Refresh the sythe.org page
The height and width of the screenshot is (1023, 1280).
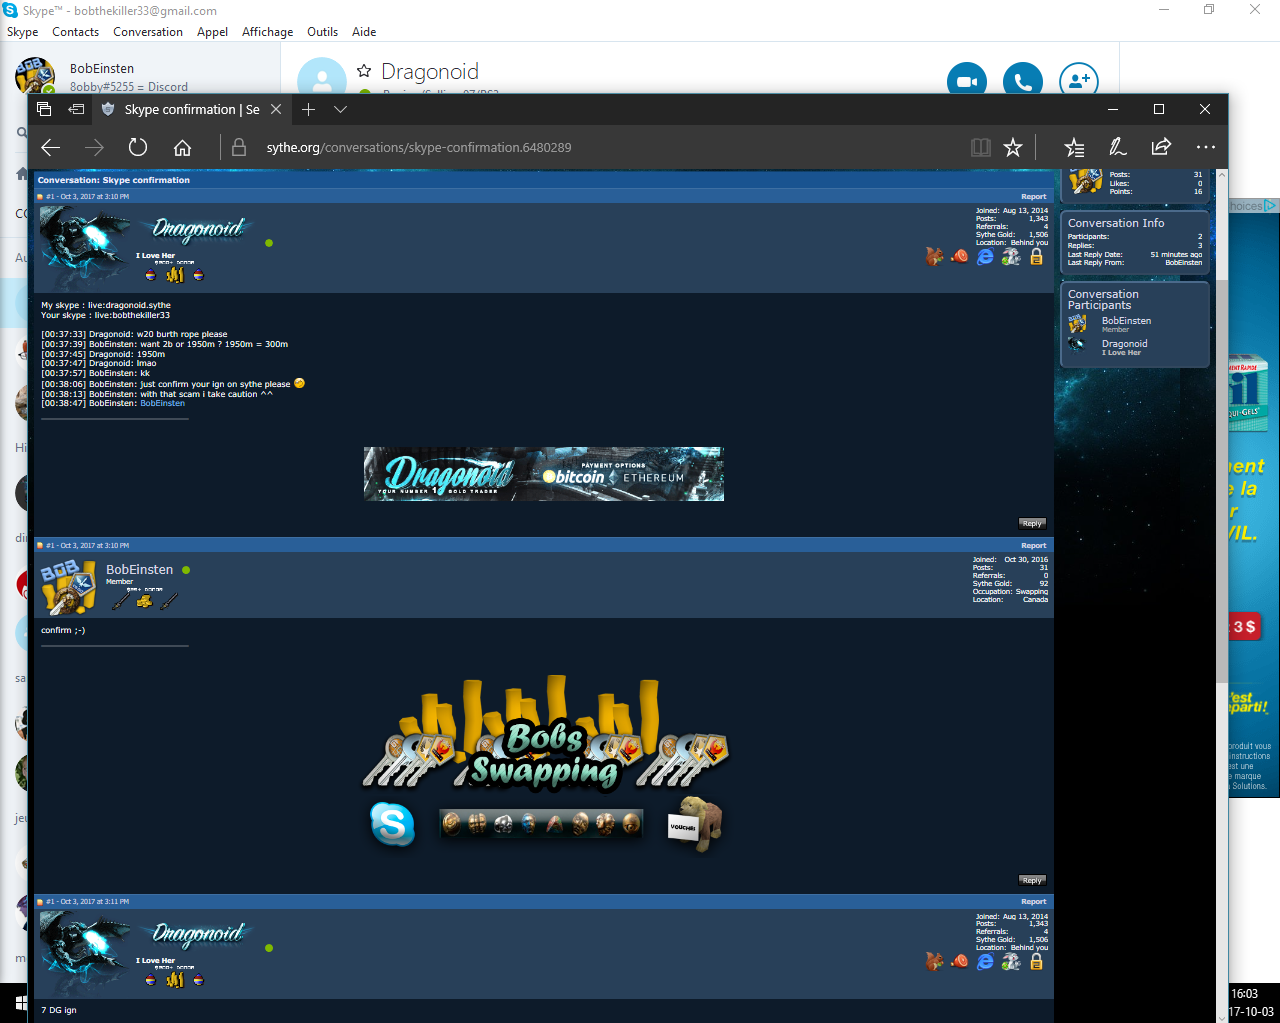click(138, 148)
